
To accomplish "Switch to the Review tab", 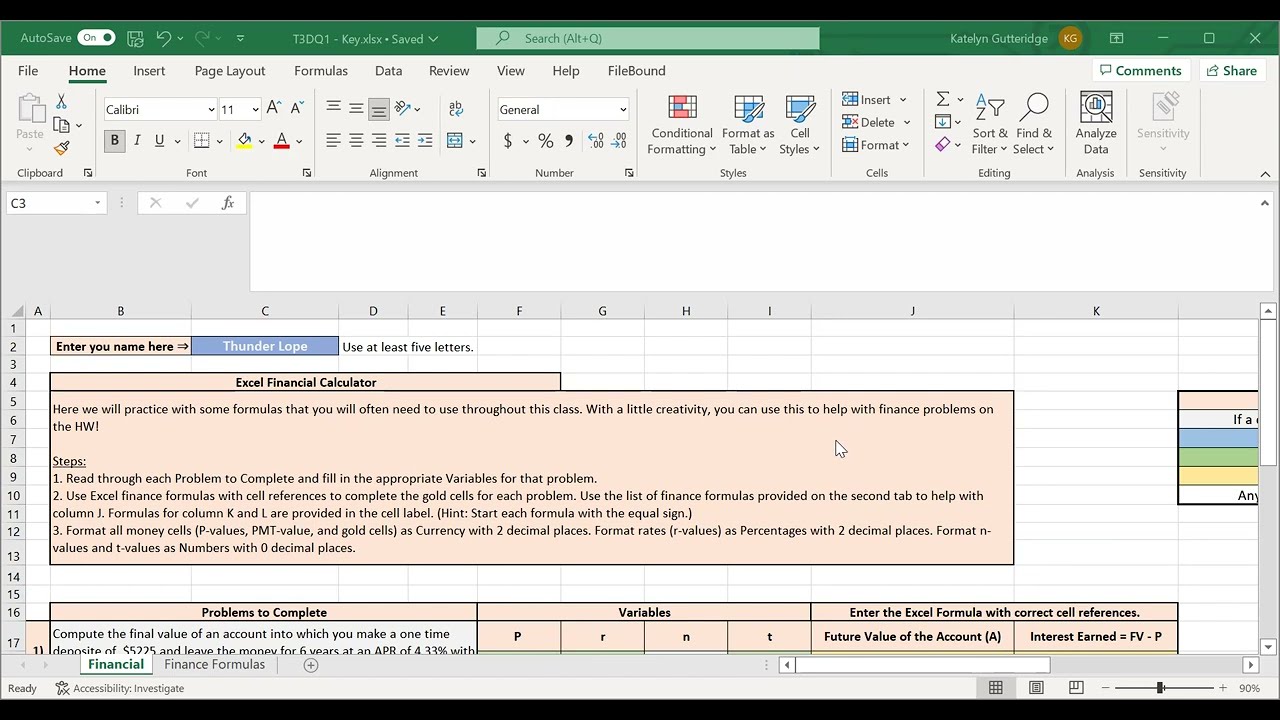I will click(x=449, y=71).
